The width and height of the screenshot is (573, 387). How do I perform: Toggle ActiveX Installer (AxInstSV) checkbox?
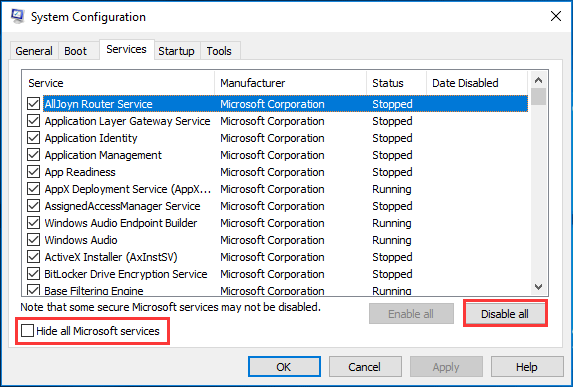click(33, 257)
